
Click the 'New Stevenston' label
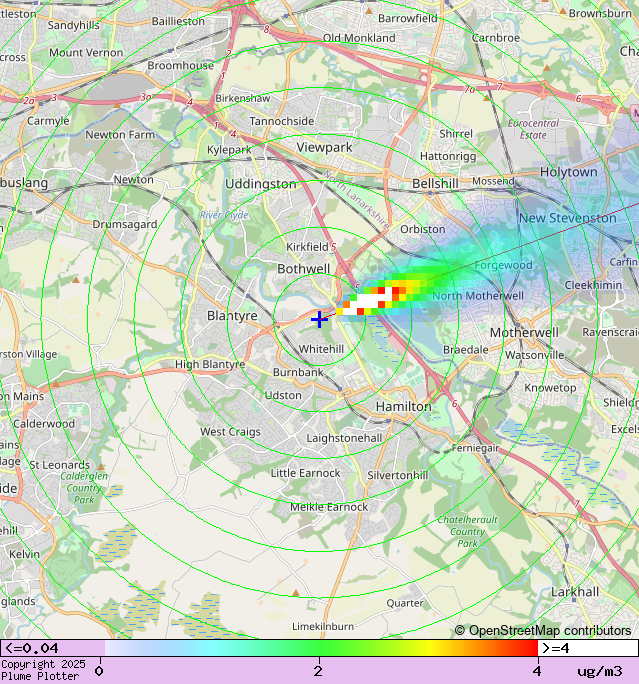(x=567, y=218)
